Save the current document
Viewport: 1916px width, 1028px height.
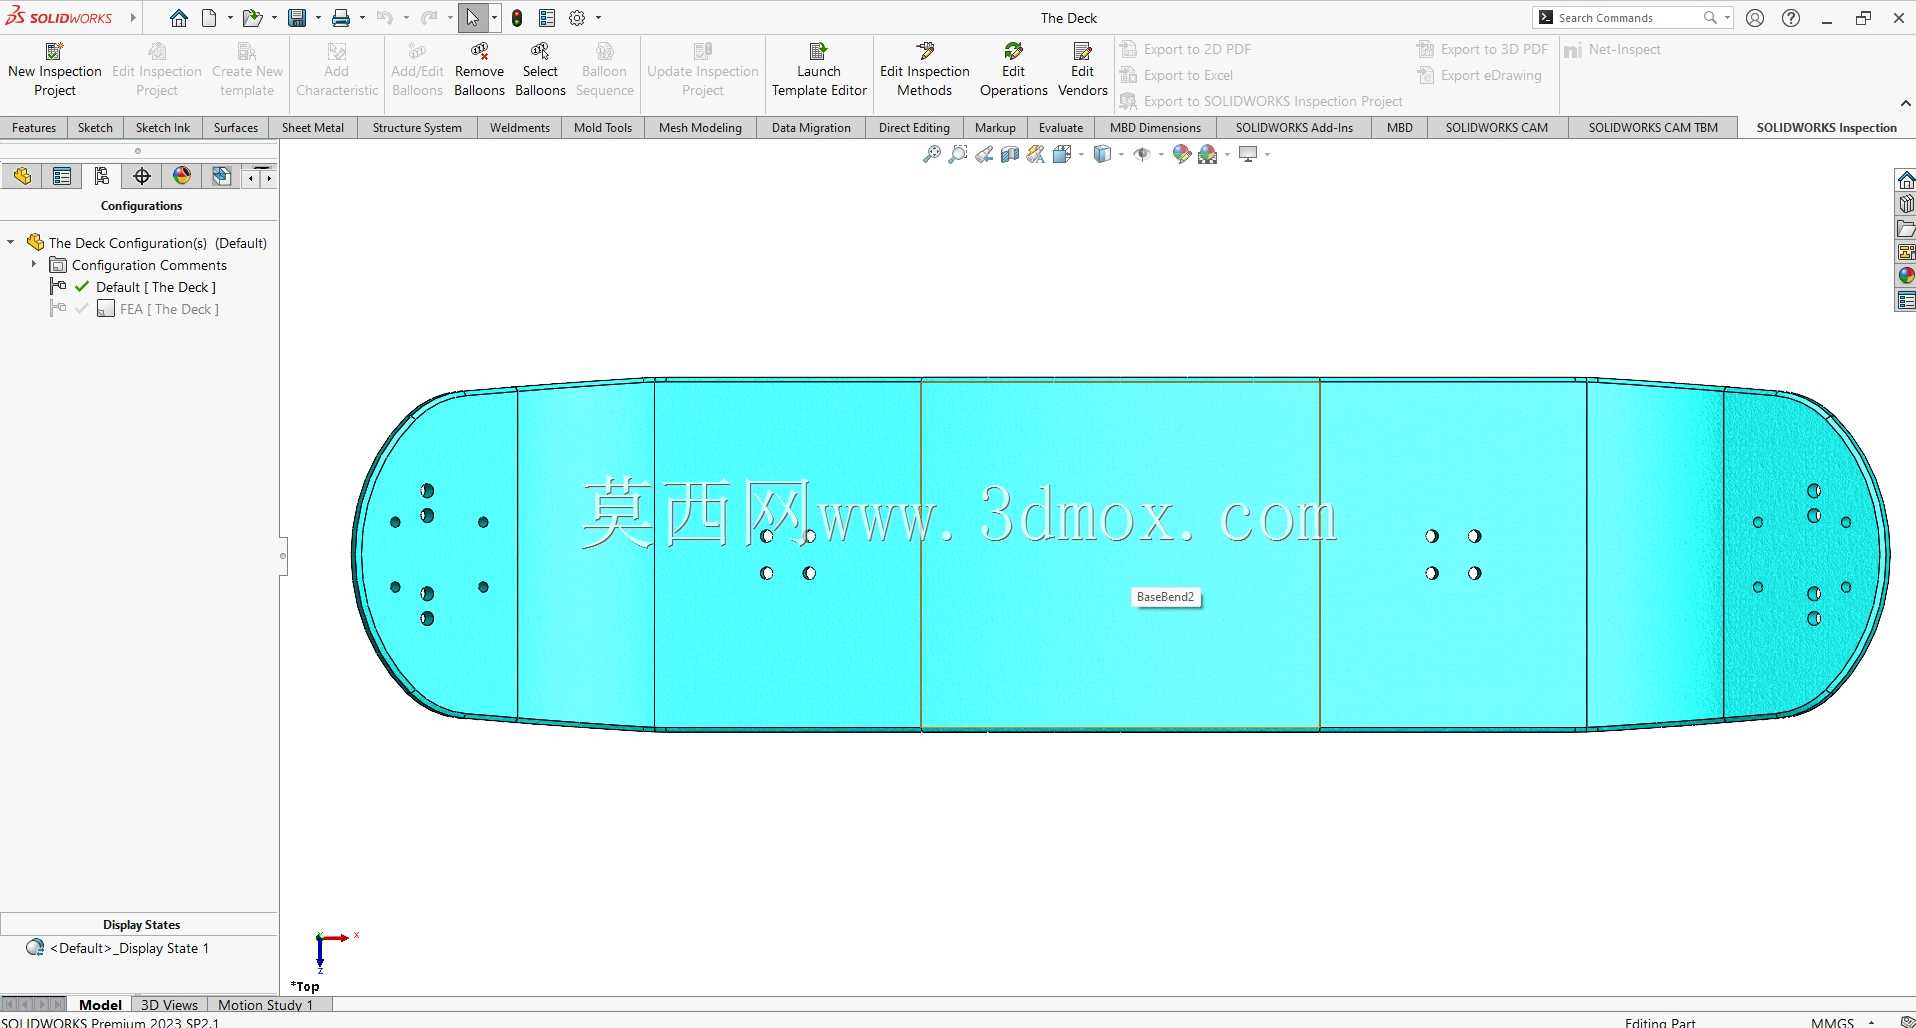[297, 18]
